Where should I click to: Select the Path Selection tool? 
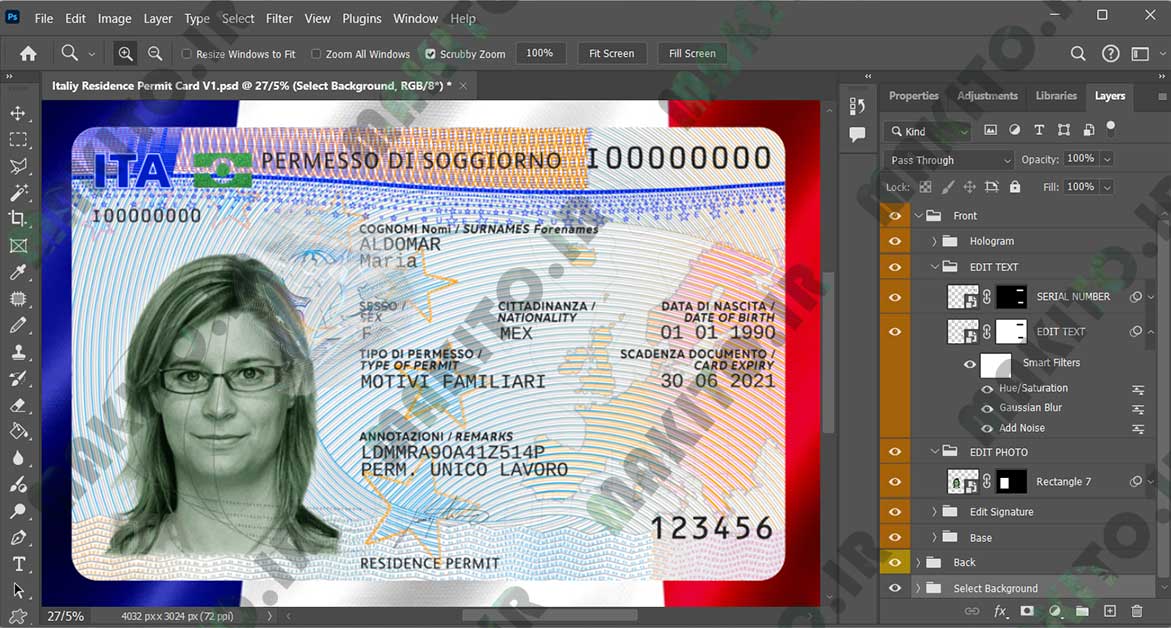pyautogui.click(x=18, y=591)
